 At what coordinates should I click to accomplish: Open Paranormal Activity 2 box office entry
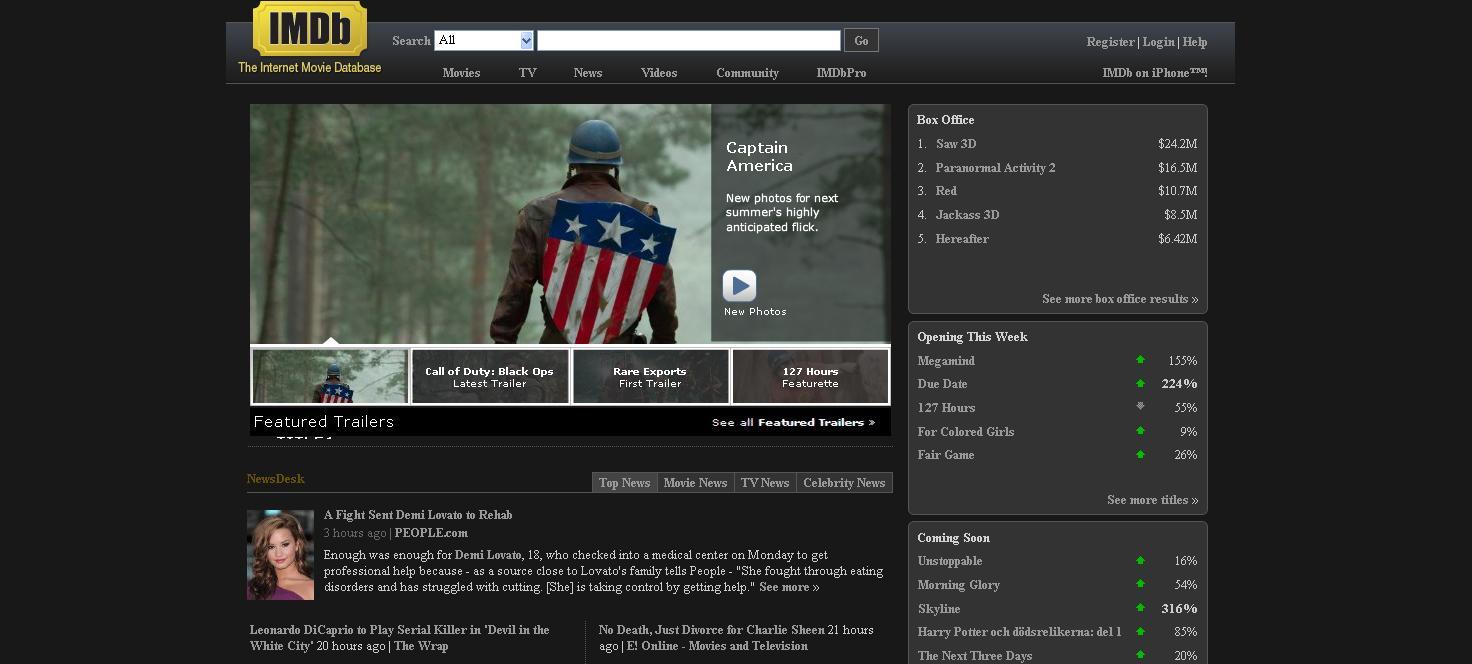995,168
